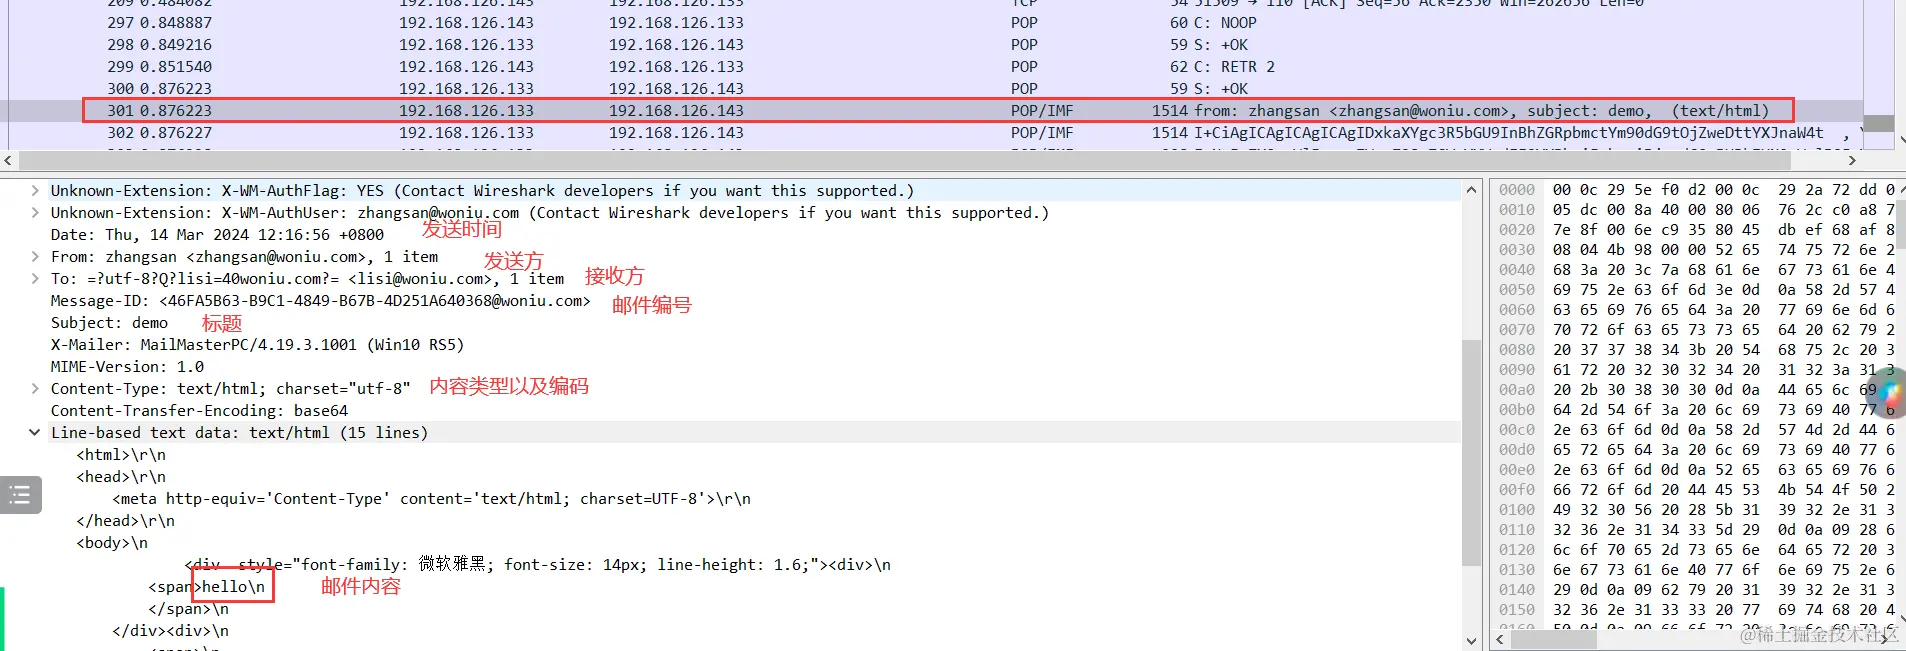Select the Subject: demo line
This screenshot has width=1906, height=651.
pyautogui.click(x=109, y=323)
